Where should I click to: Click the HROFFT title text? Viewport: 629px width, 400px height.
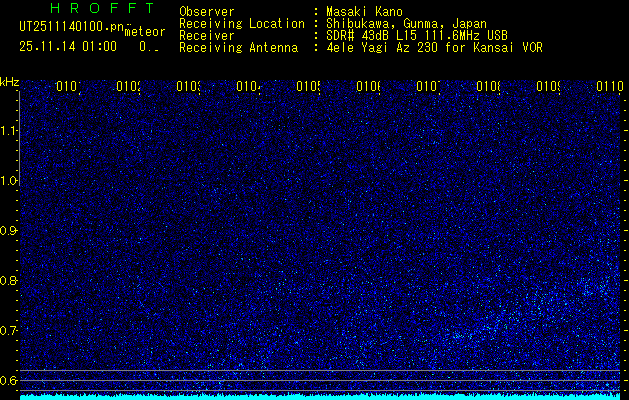(x=102, y=8)
